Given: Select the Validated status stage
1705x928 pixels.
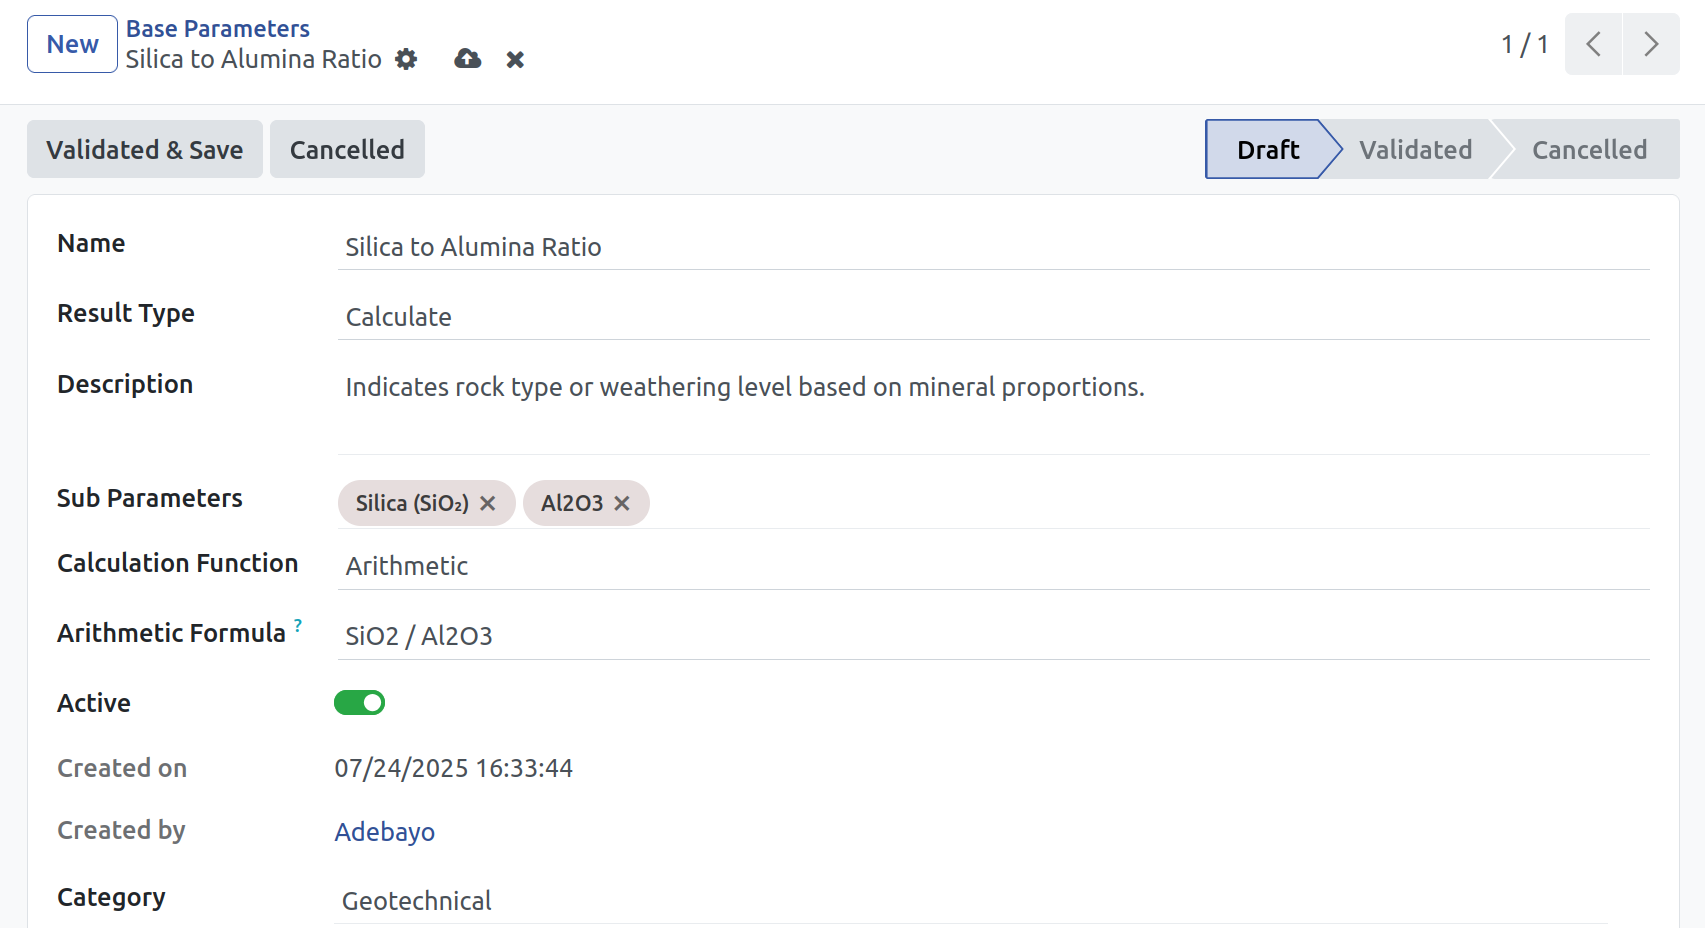Looking at the screenshot, I should click(1415, 150).
